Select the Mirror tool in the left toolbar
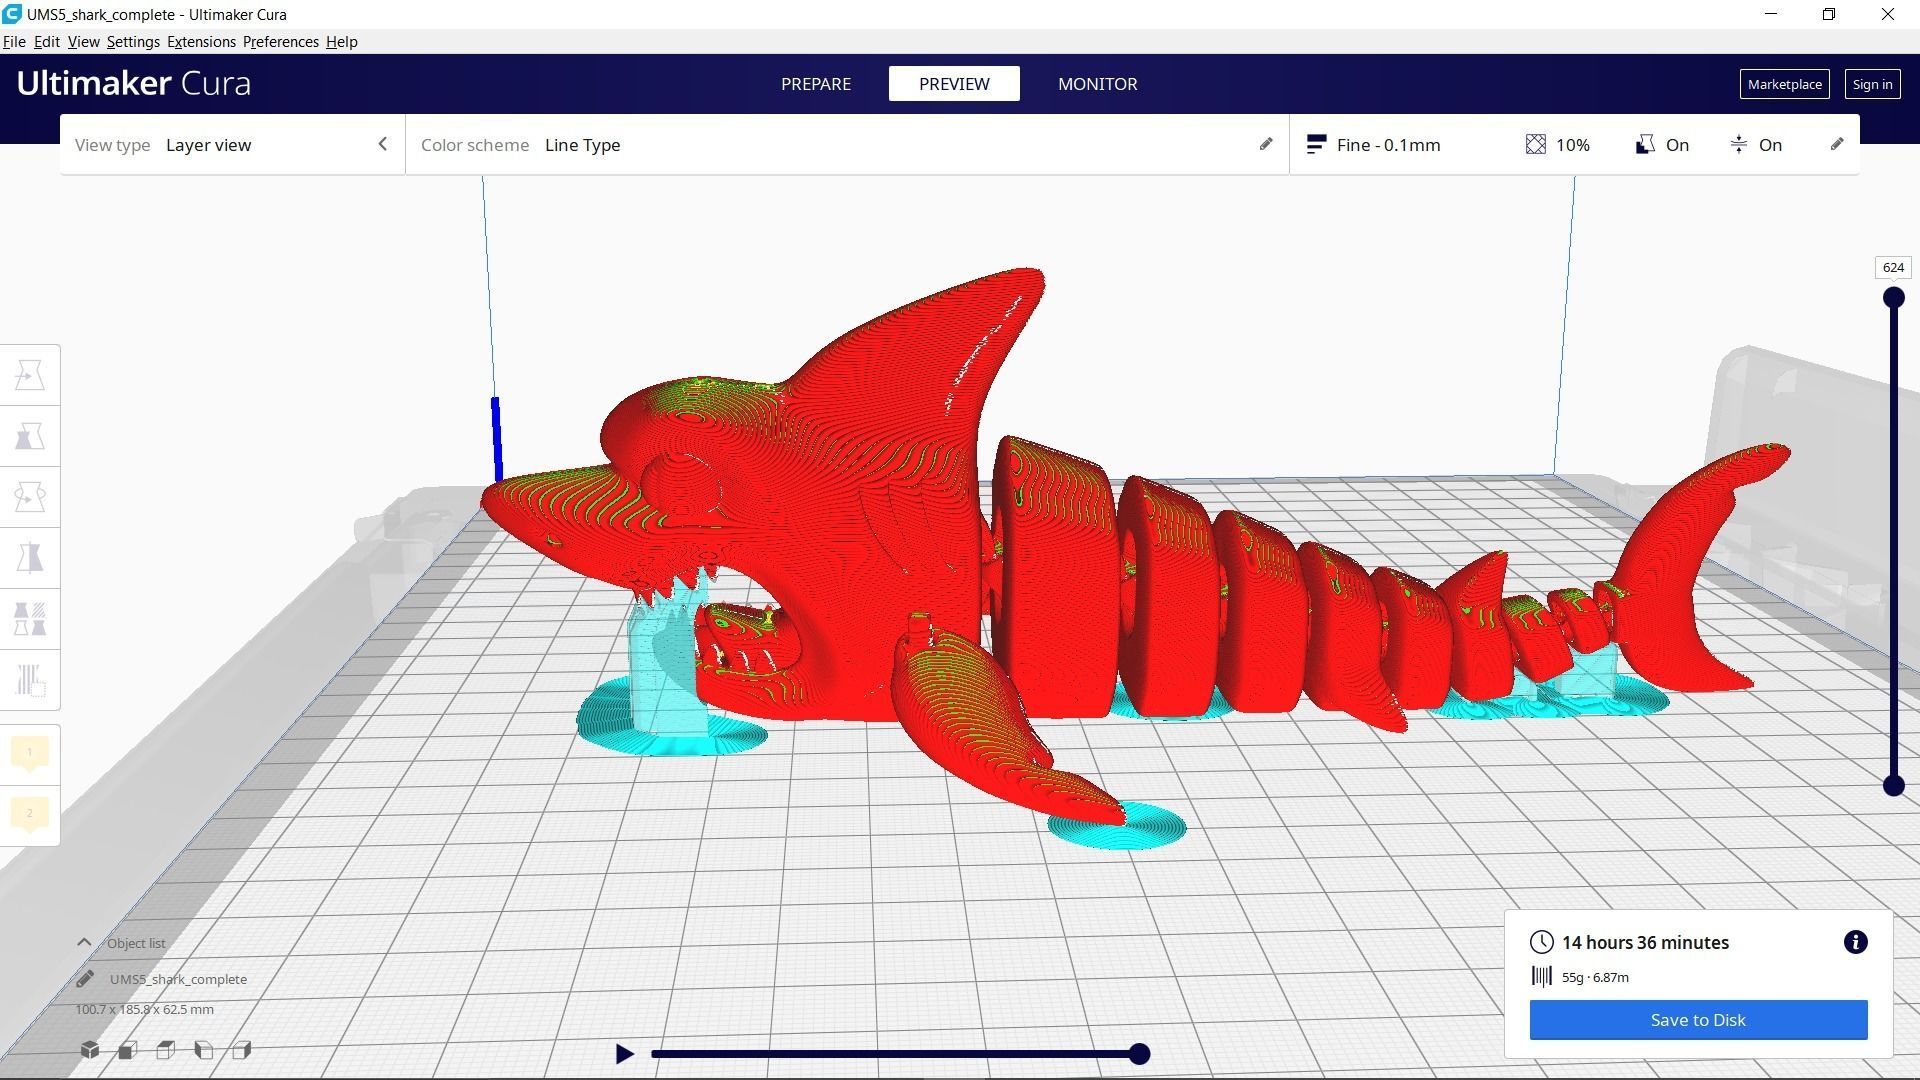Screen dimensions: 1920x1080 [x=30, y=558]
